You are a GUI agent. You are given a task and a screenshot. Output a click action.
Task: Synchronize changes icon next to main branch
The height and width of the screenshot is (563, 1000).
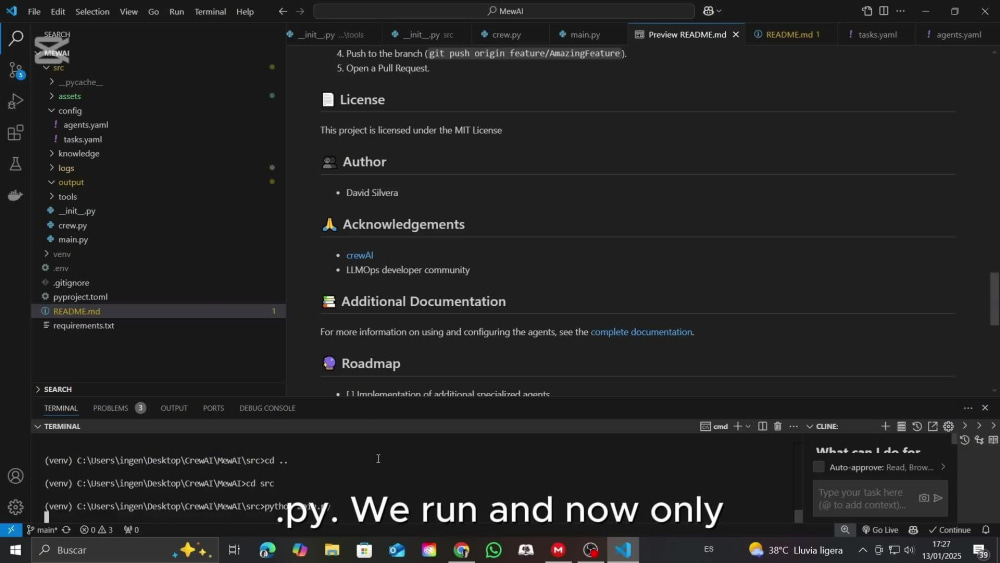point(66,530)
